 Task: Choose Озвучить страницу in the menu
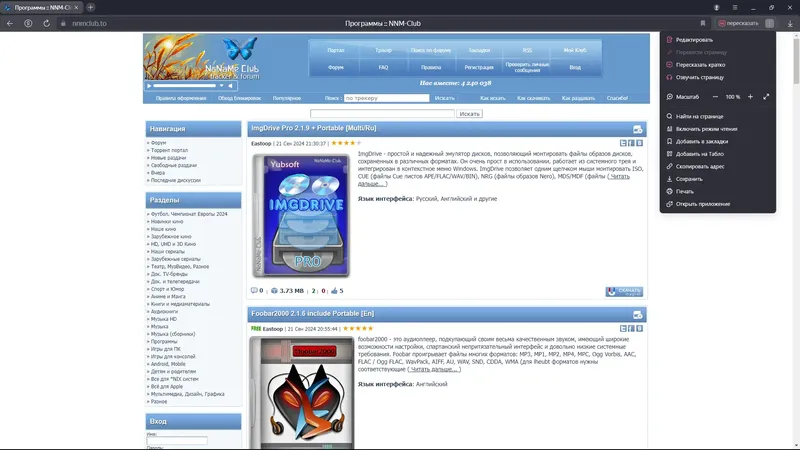pos(717,78)
